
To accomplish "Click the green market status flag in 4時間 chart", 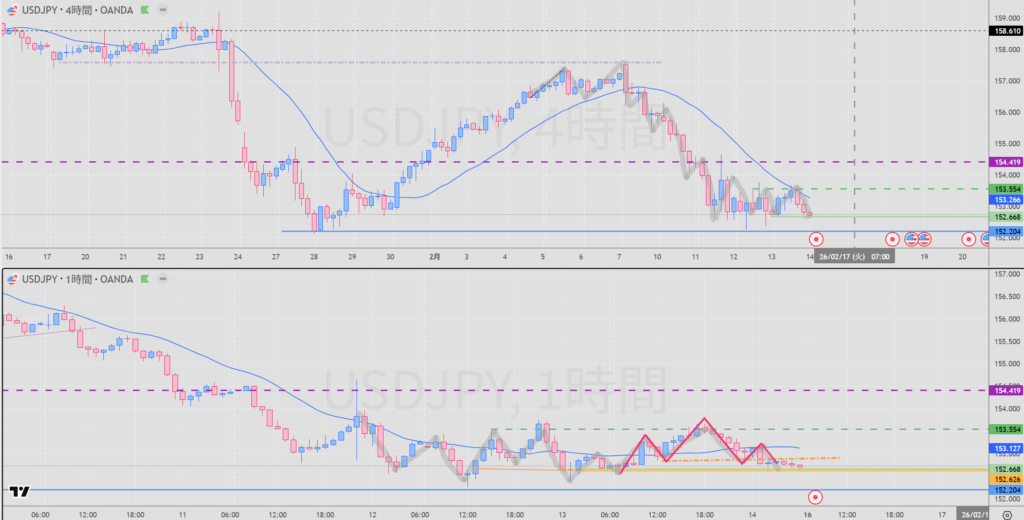I will click(x=146, y=12).
